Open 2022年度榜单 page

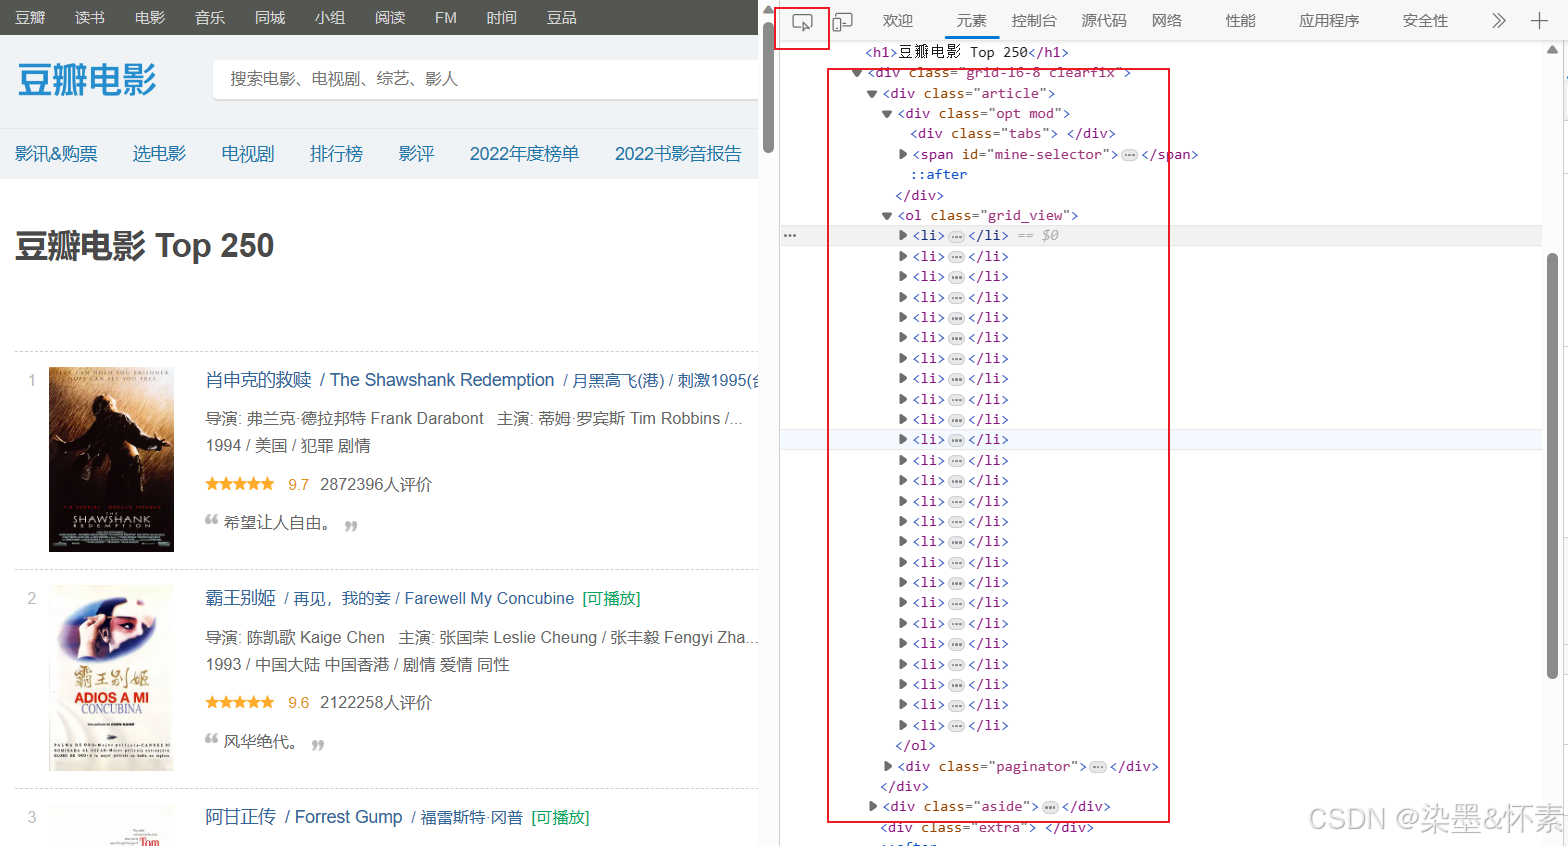click(x=524, y=154)
